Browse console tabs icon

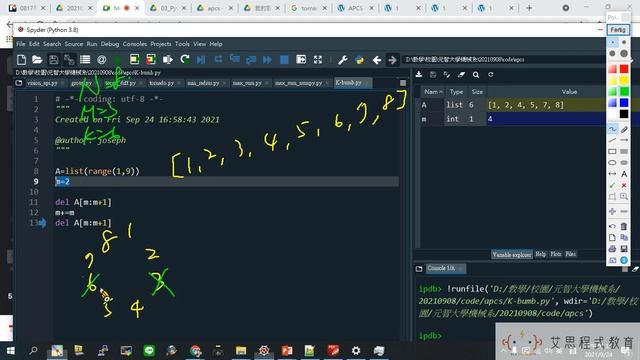coord(419,269)
